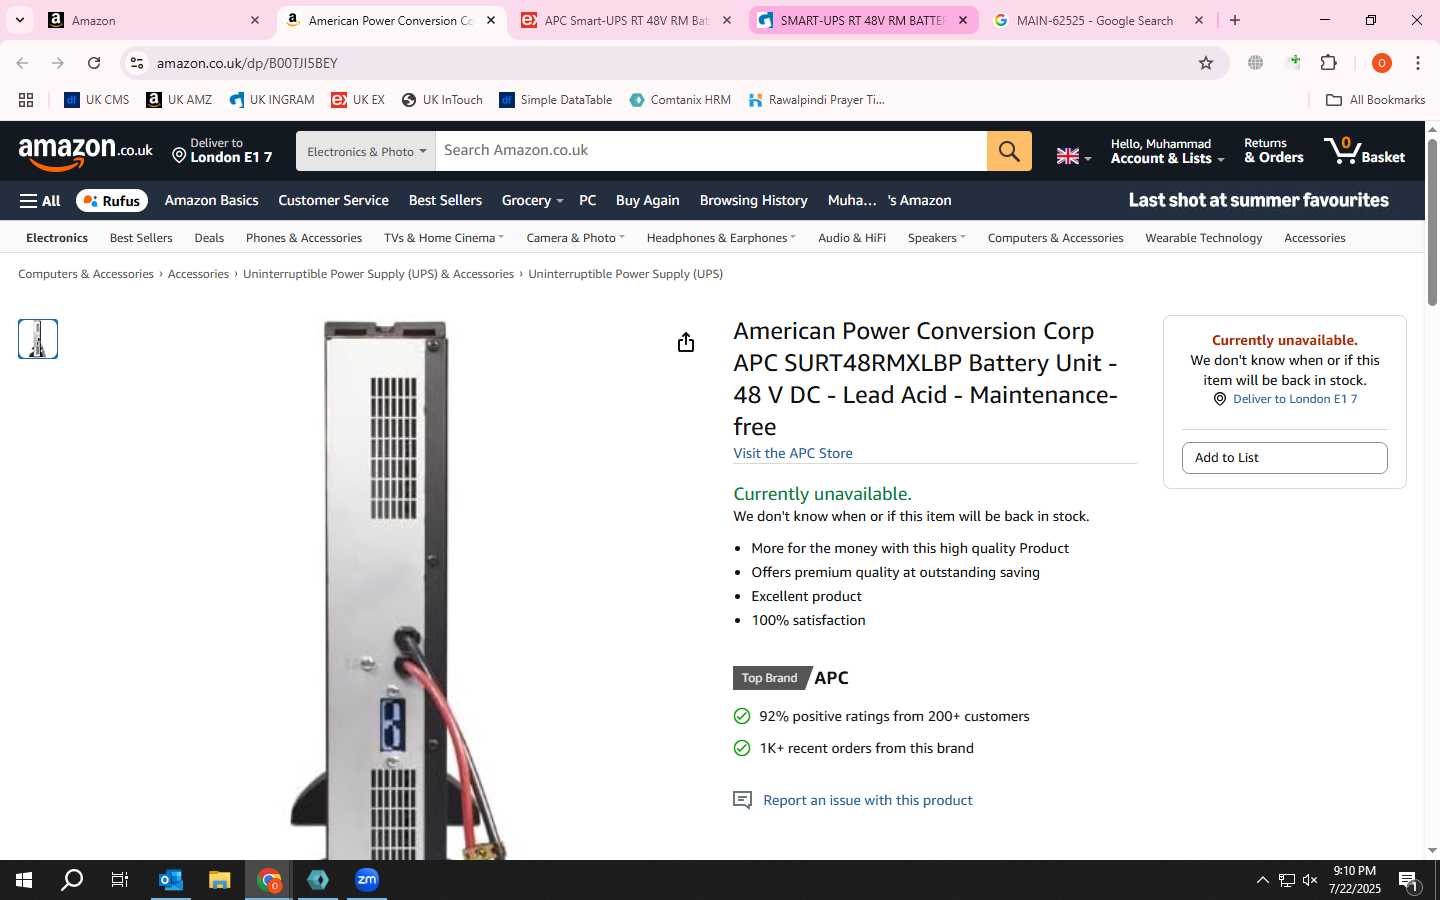Open the Rufus assistant
Viewport: 1440px width, 900px height.
pyautogui.click(x=112, y=201)
